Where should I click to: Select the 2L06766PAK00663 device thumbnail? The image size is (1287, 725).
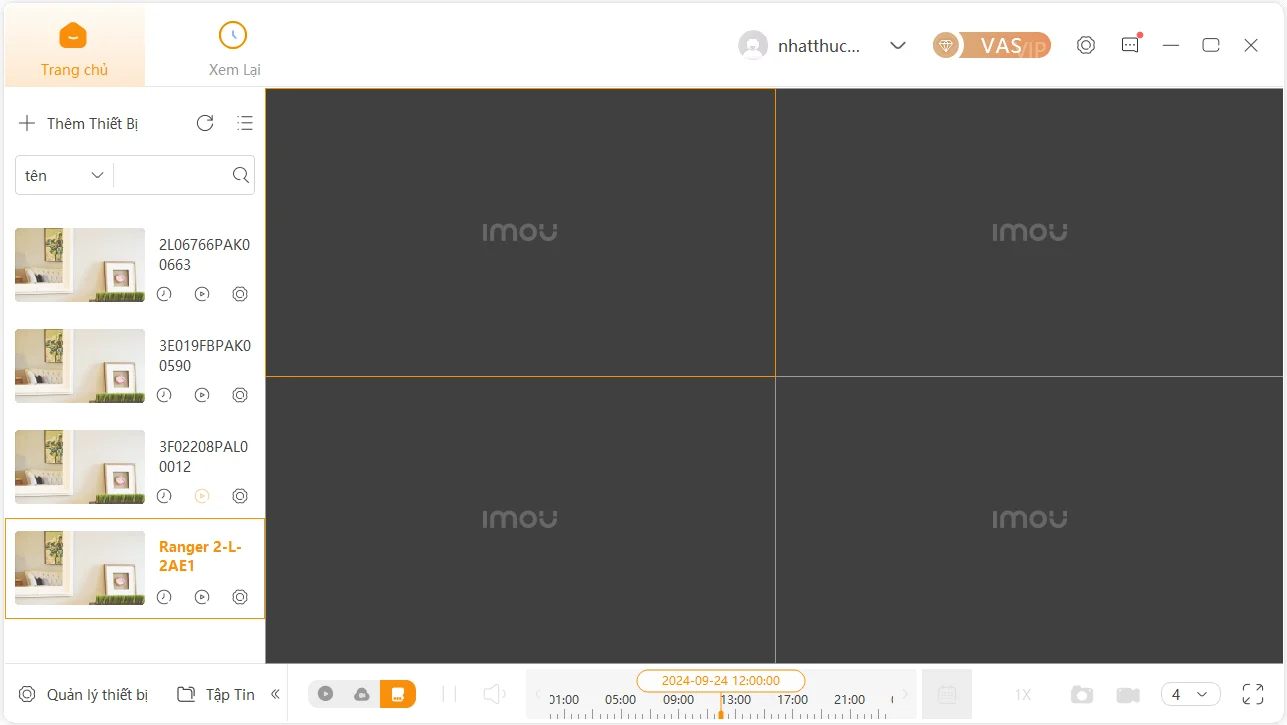[80, 265]
